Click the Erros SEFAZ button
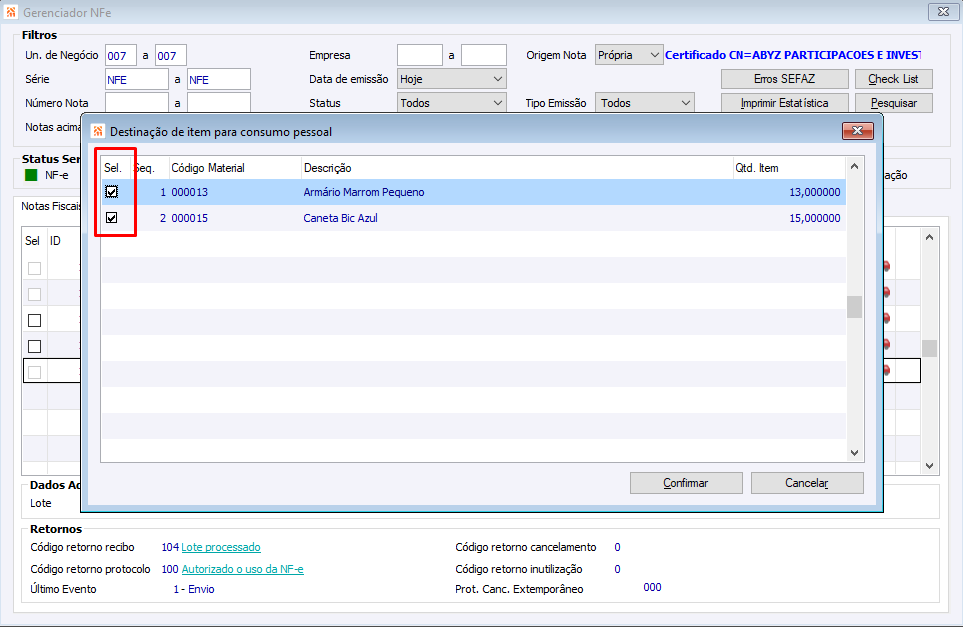 pos(784,79)
